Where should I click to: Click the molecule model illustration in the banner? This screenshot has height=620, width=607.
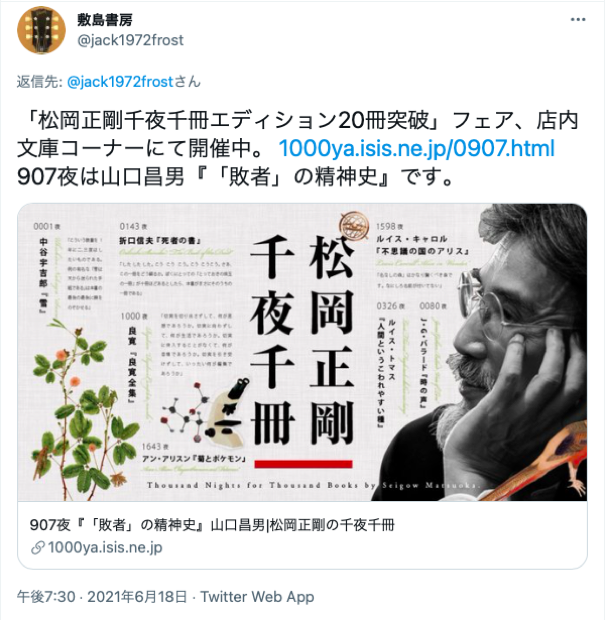(182, 412)
